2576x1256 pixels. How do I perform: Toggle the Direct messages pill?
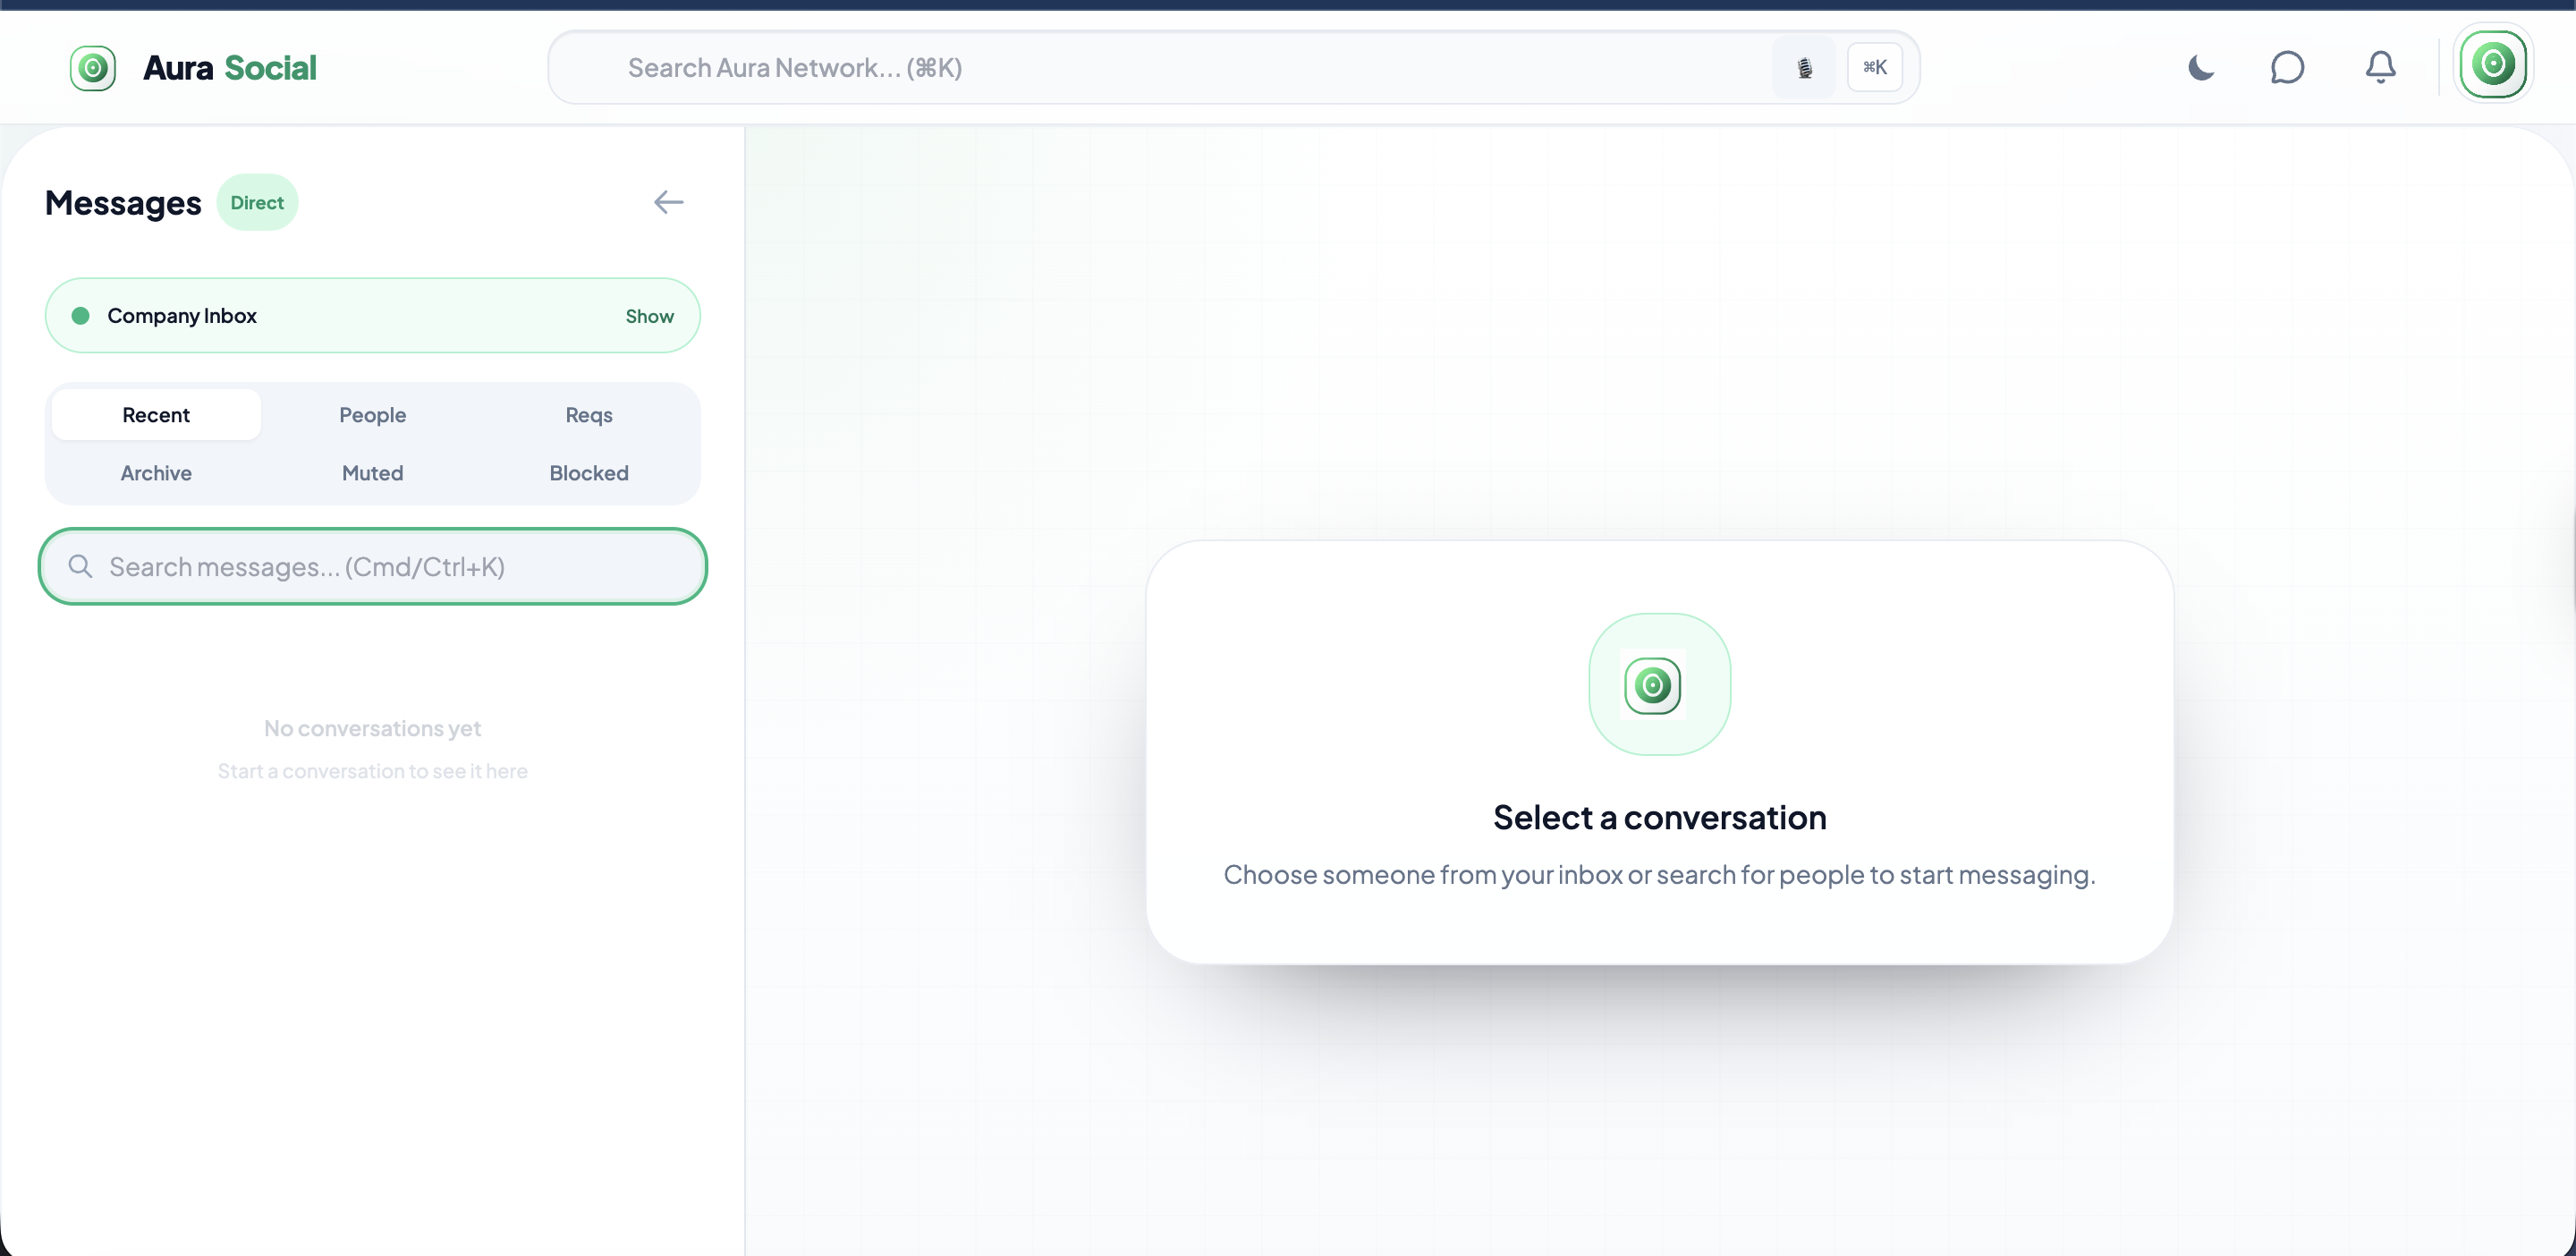pyautogui.click(x=257, y=202)
